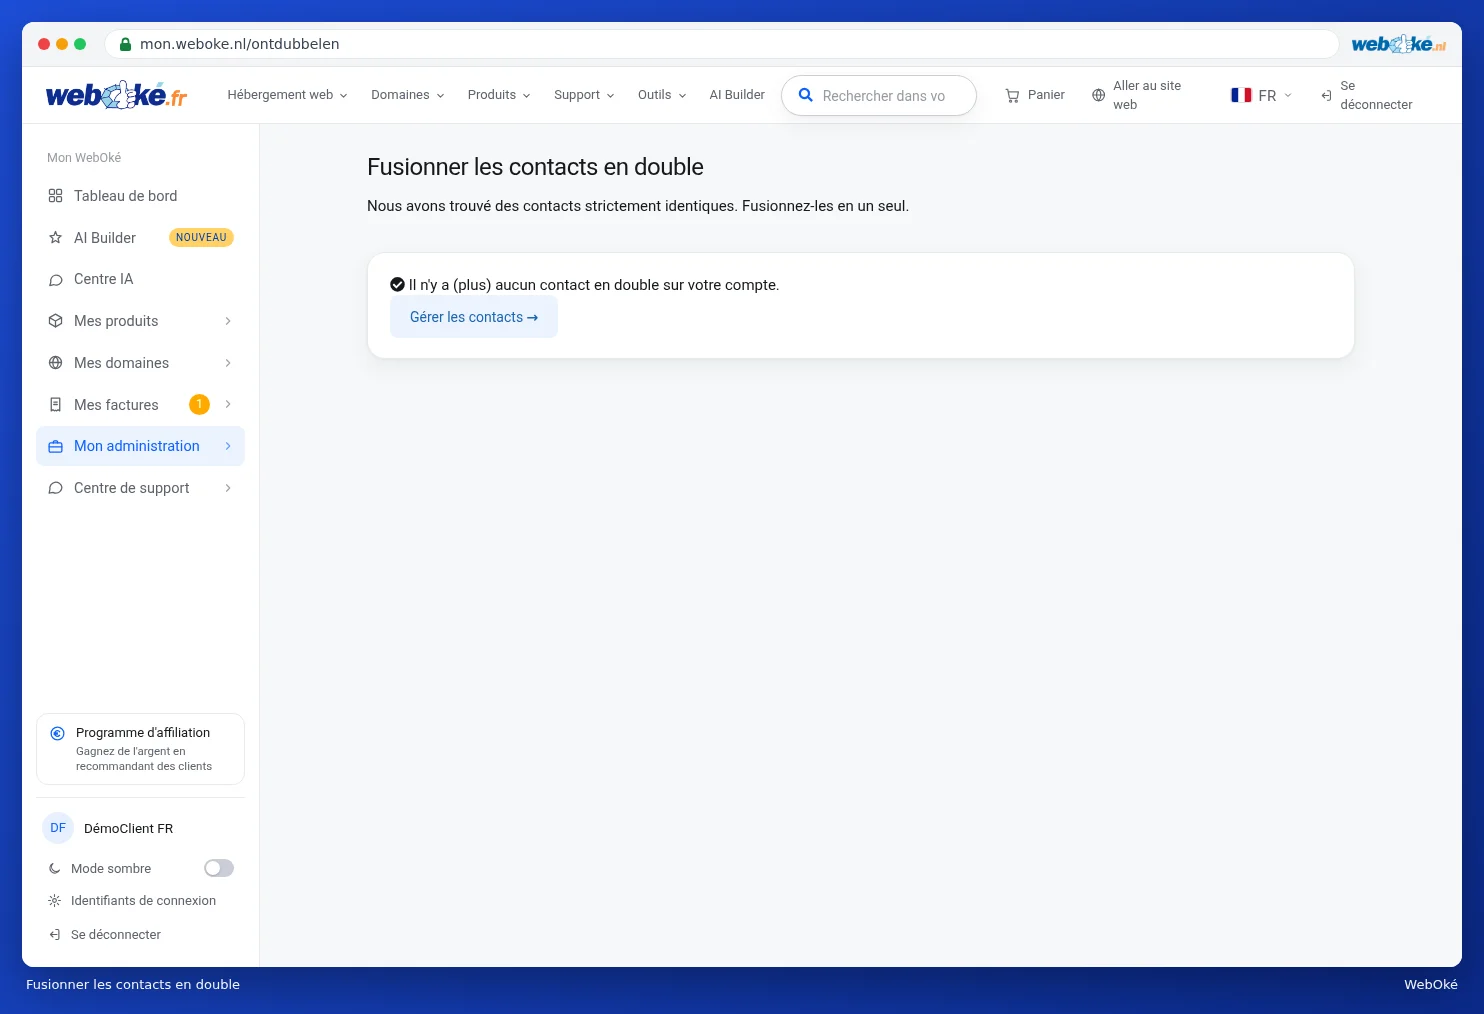
Task: Open the Outils dropdown menu
Action: pos(662,95)
